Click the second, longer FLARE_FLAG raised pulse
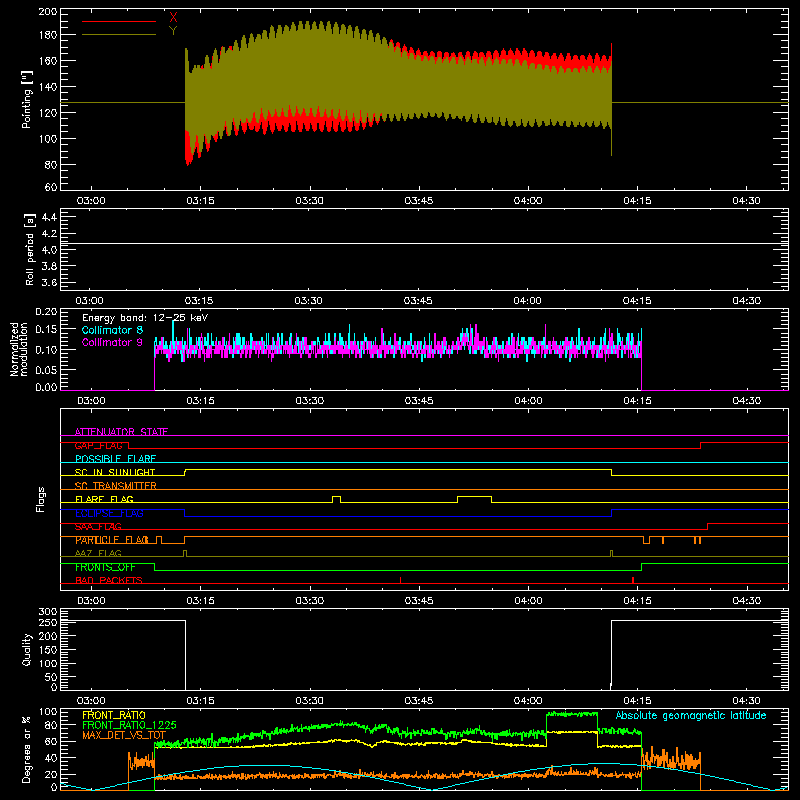Screen dimensions: 800x800 474,499
